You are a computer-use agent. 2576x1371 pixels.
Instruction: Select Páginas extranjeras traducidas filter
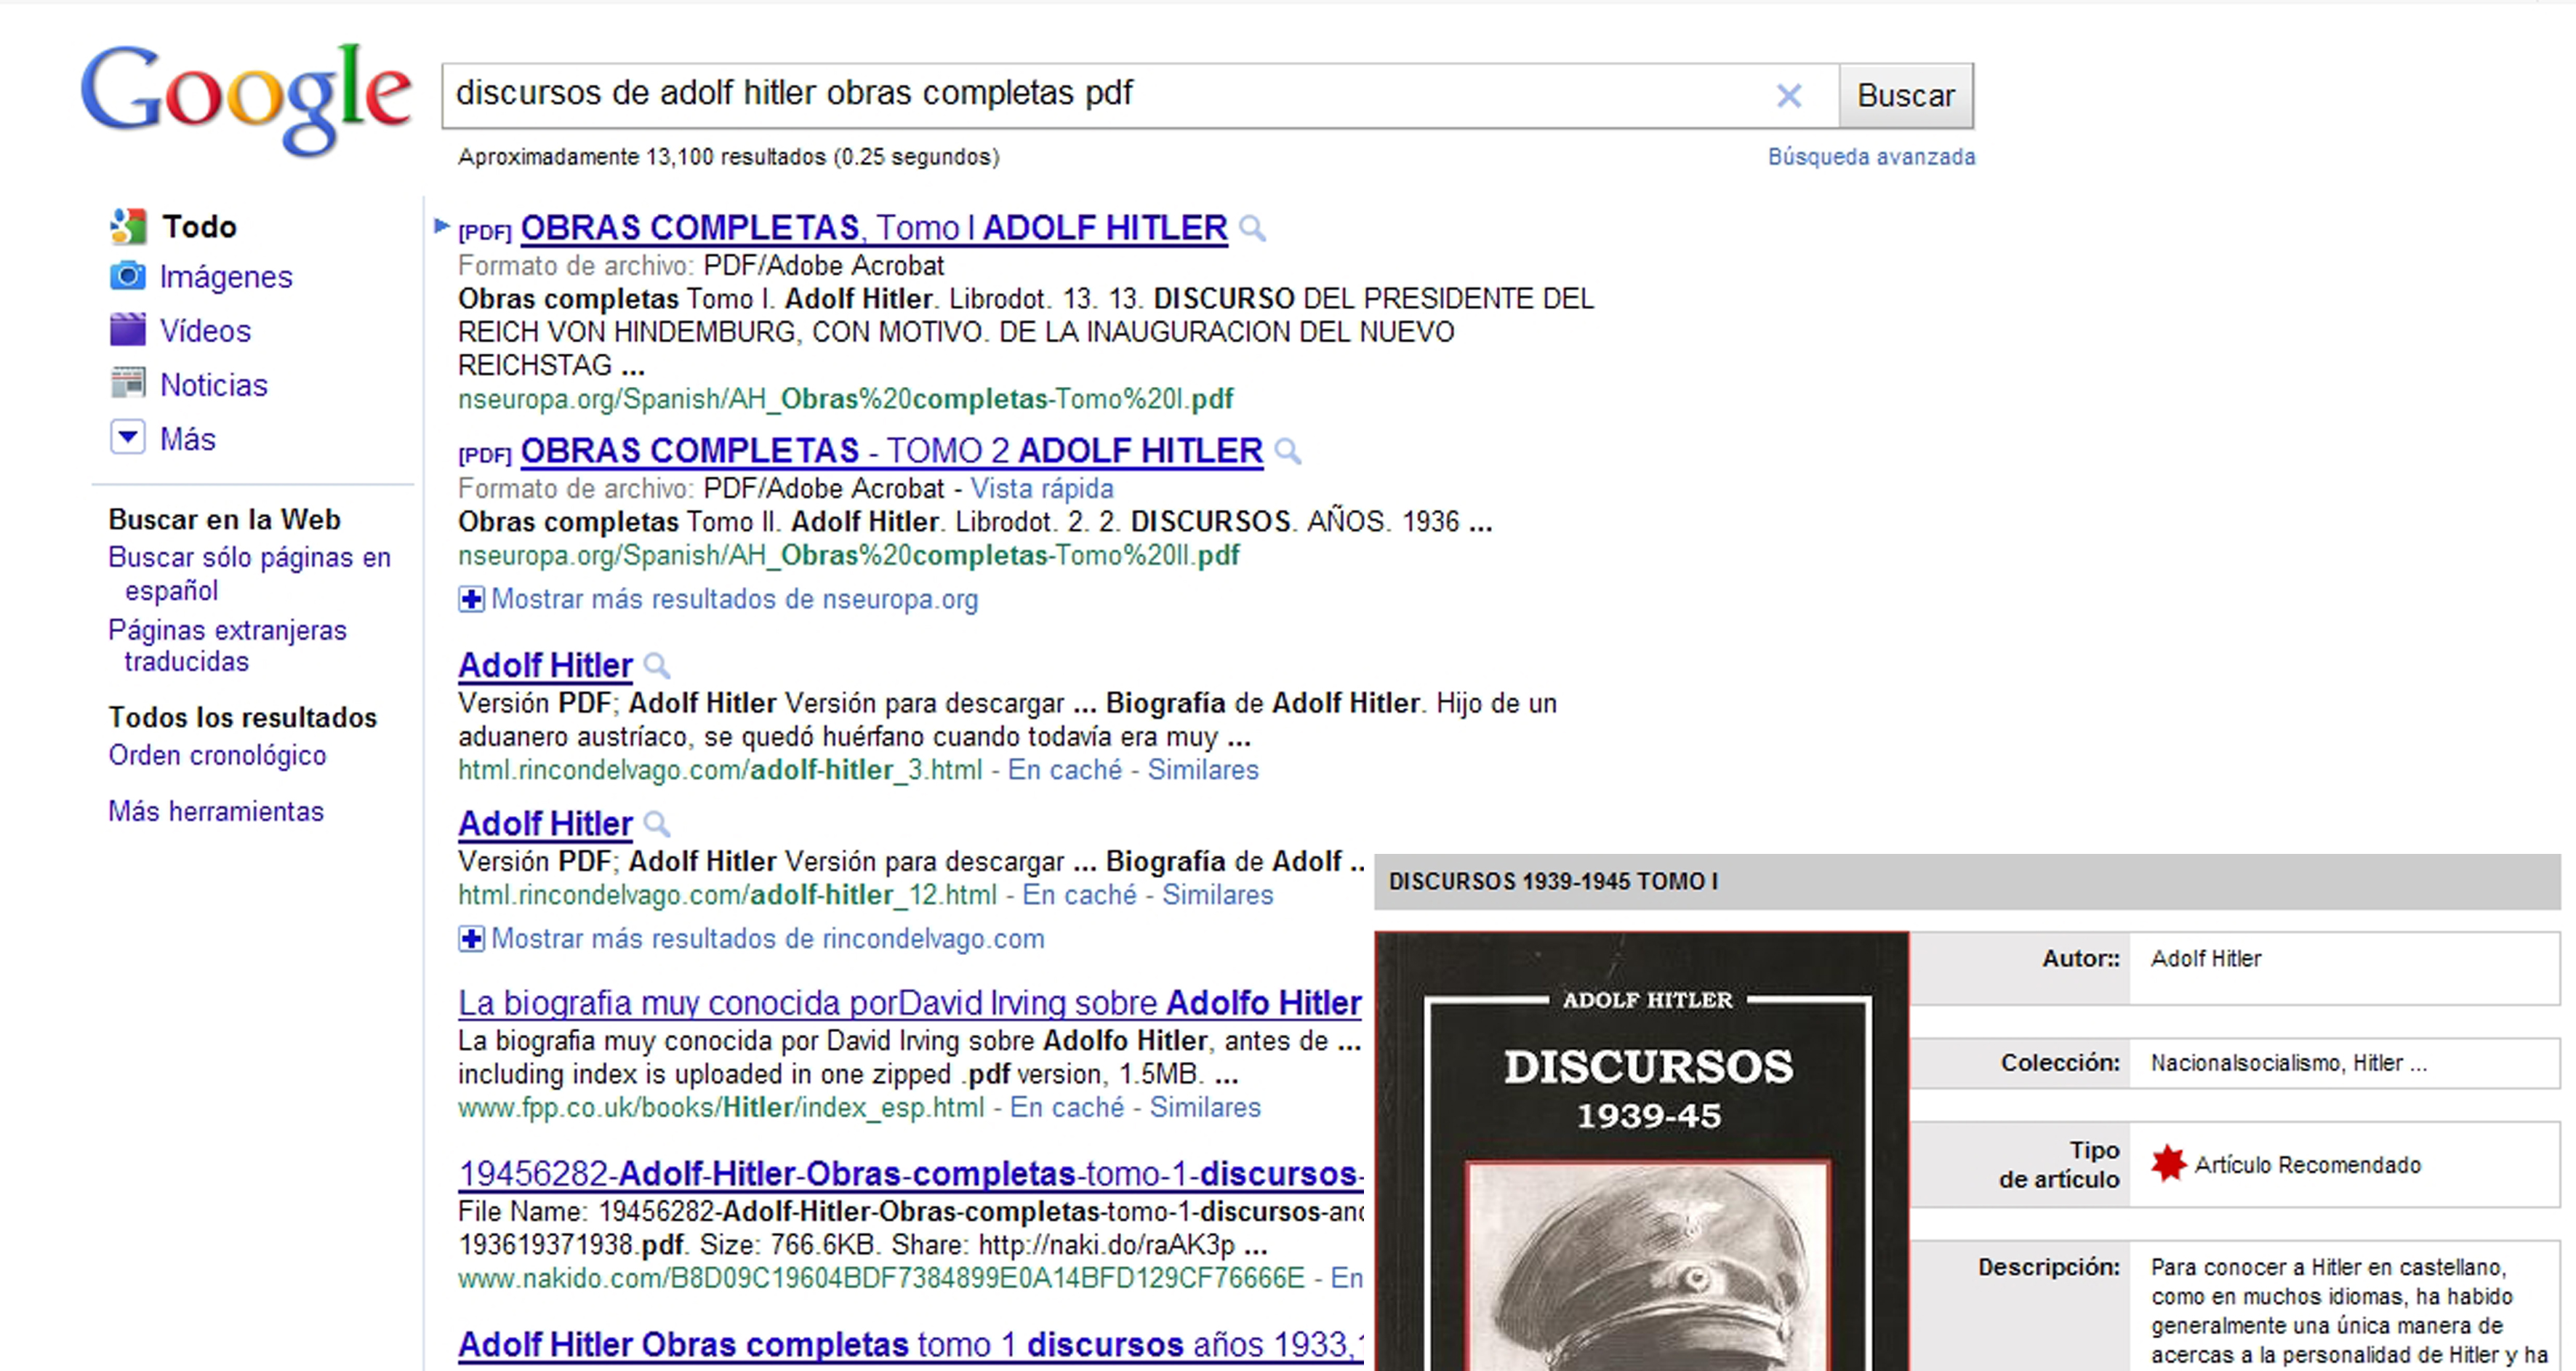click(227, 645)
